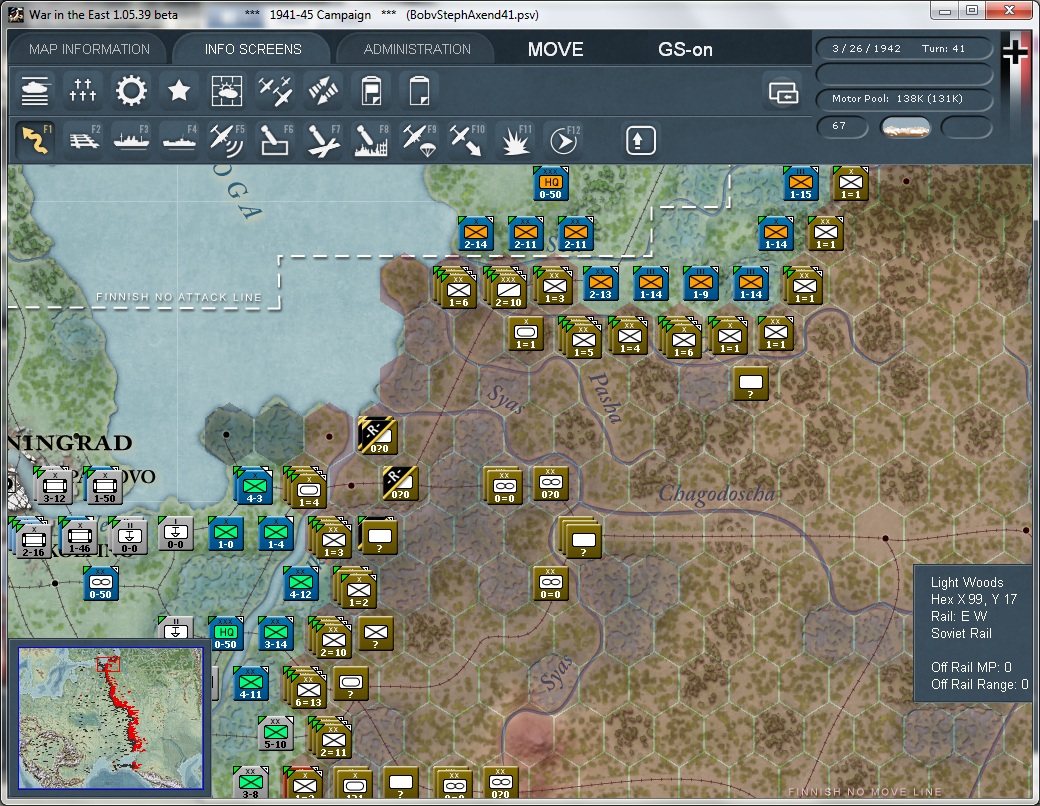The image size is (1040, 806).
Task: Select the green 3-14 infantry unit
Action: (x=276, y=634)
